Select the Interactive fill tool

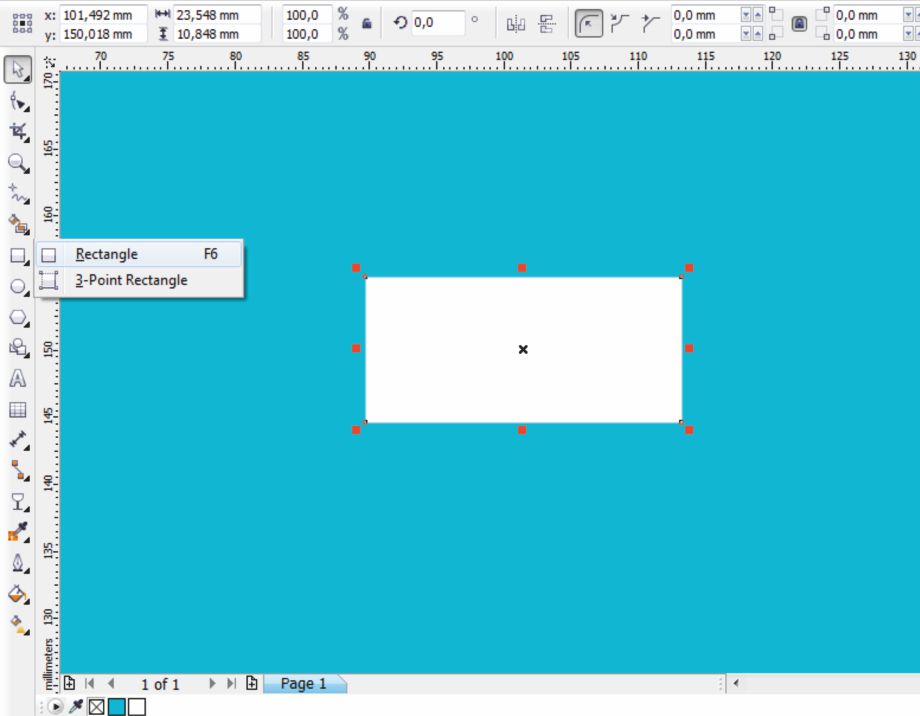point(19,625)
